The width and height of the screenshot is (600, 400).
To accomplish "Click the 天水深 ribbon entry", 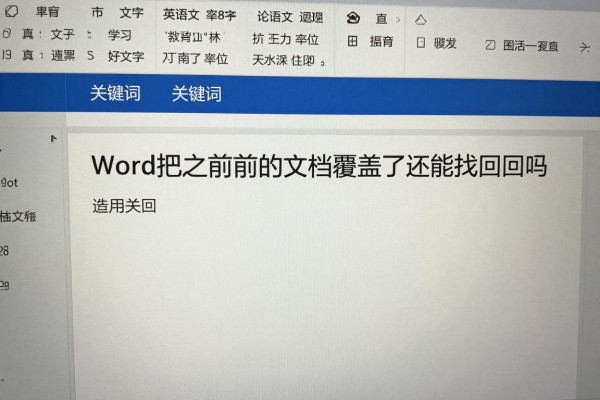I will click(x=269, y=60).
